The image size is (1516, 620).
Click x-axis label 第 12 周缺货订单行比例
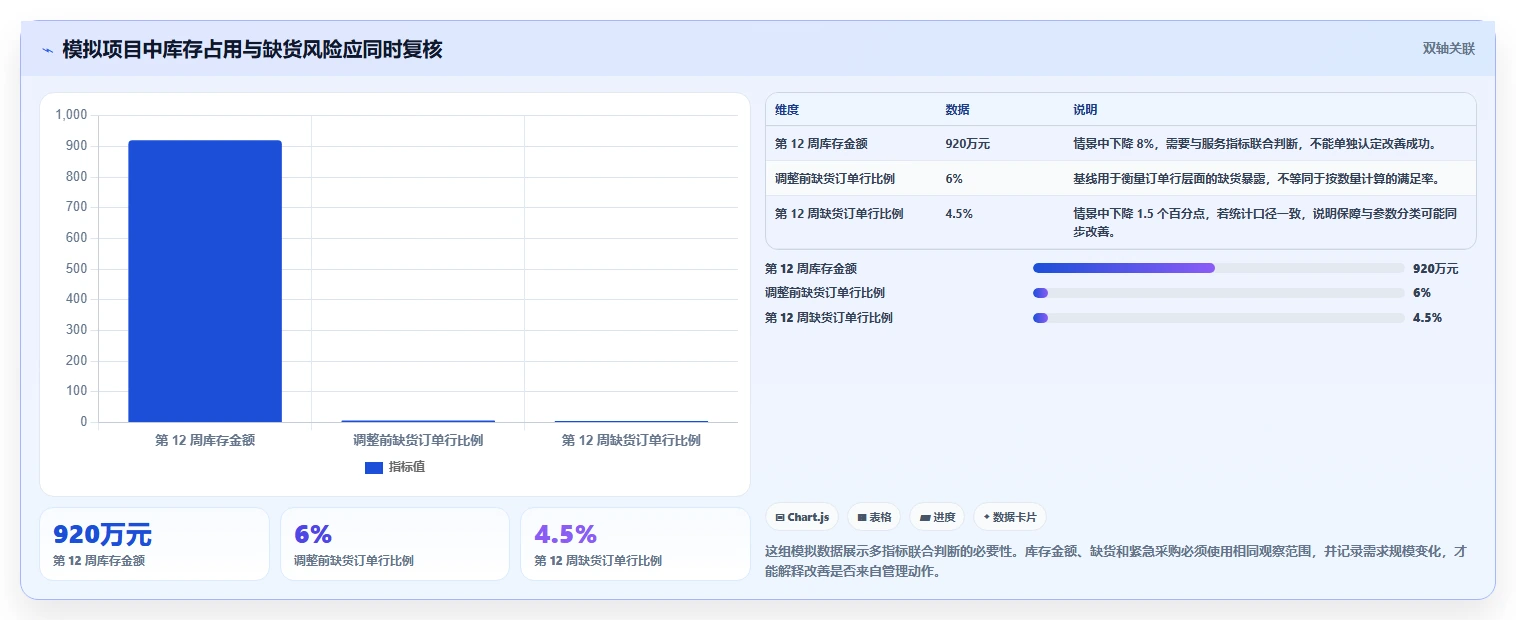(631, 440)
